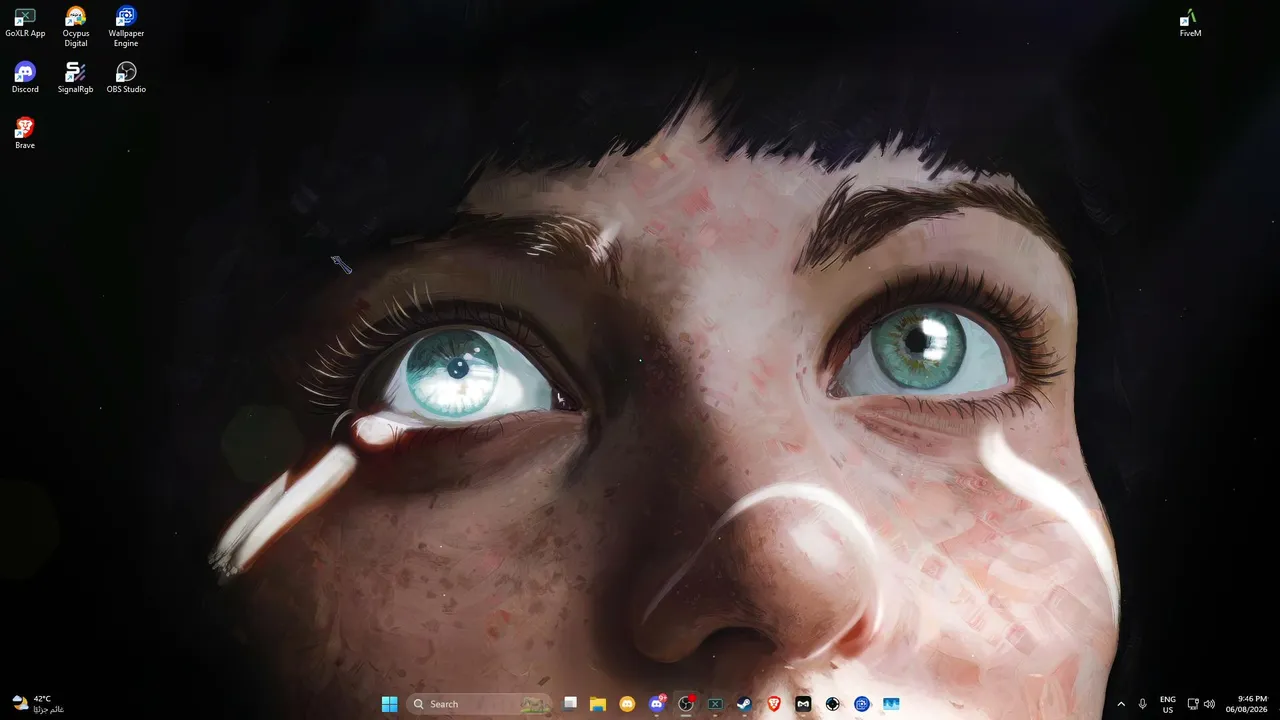Open File Explorer from the taskbar

(x=598, y=704)
